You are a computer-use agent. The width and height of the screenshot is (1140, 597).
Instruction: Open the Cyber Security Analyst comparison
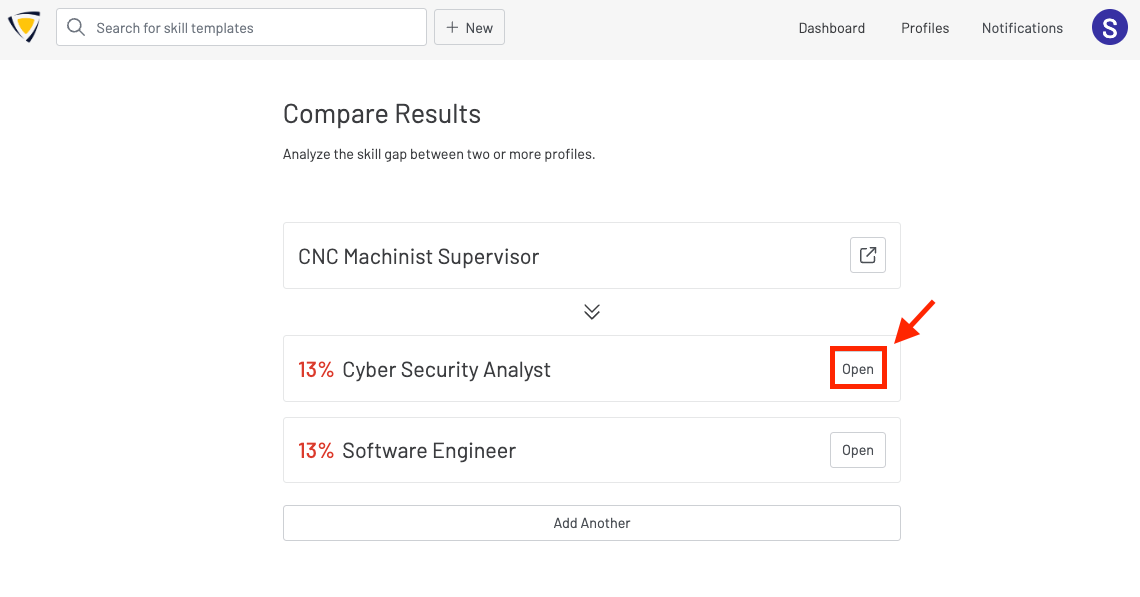858,369
